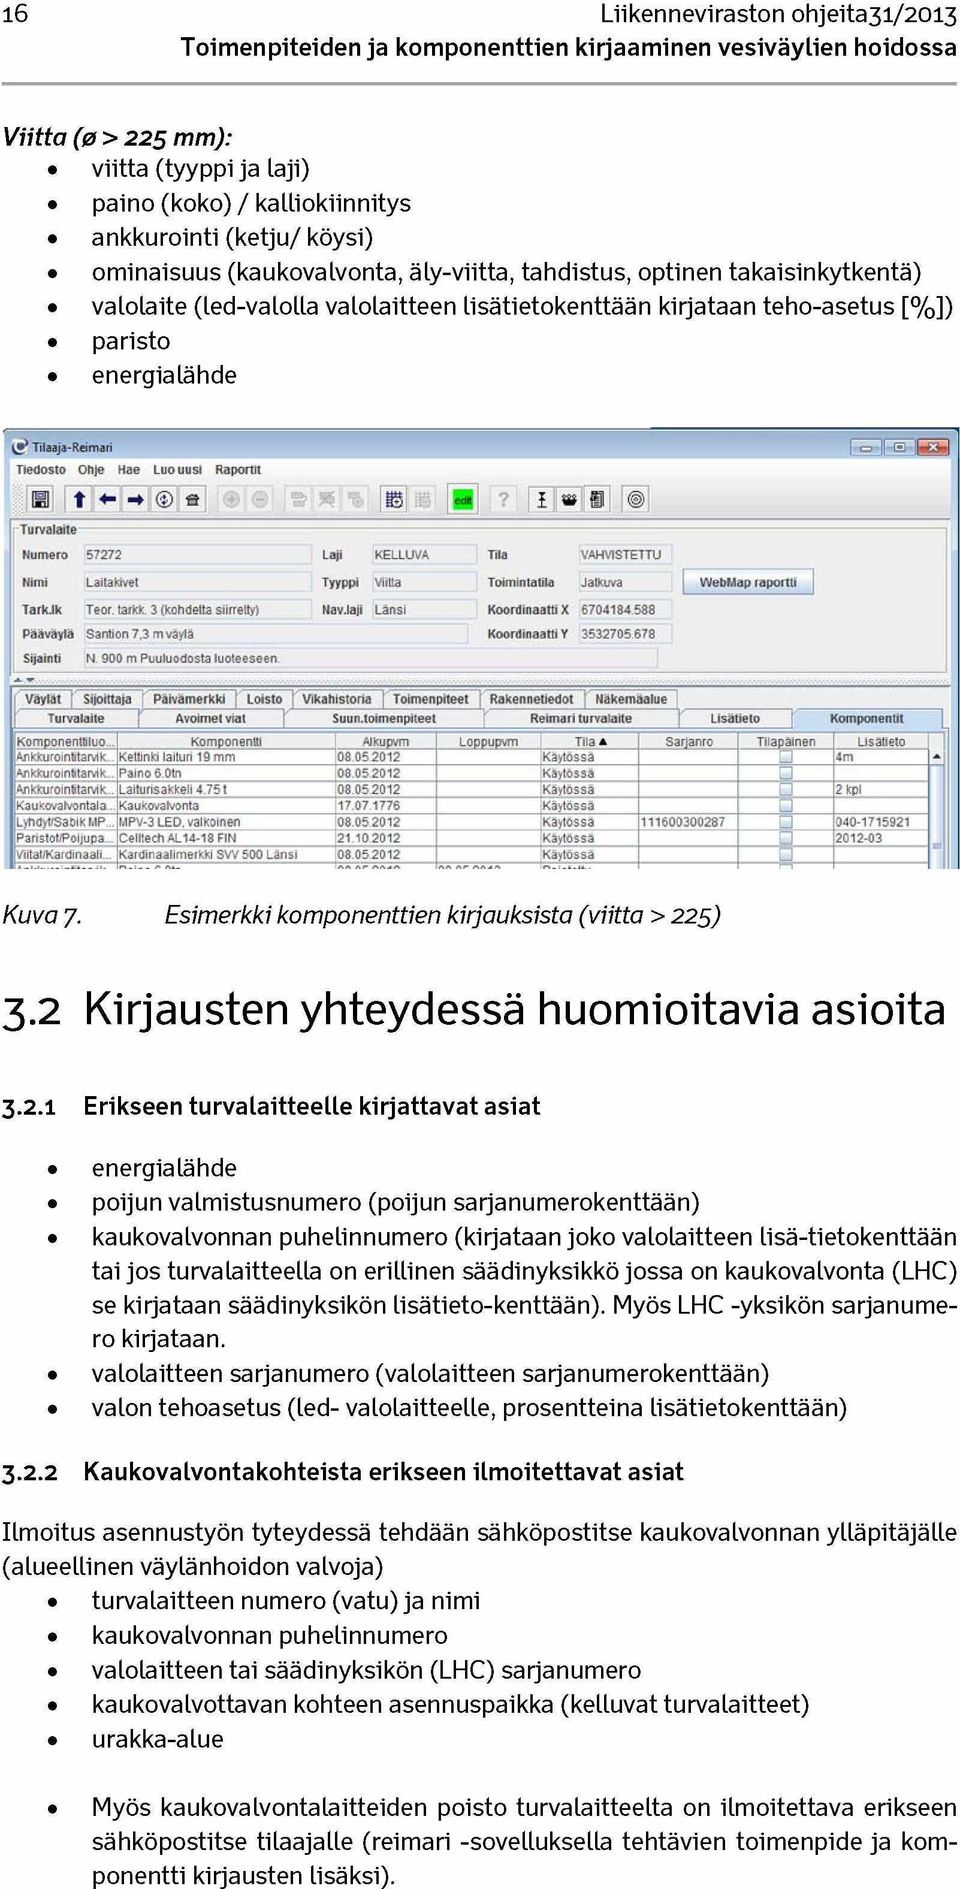This screenshot has width=960, height=1889.
Task: Open the Raportit menu
Action: [238, 470]
